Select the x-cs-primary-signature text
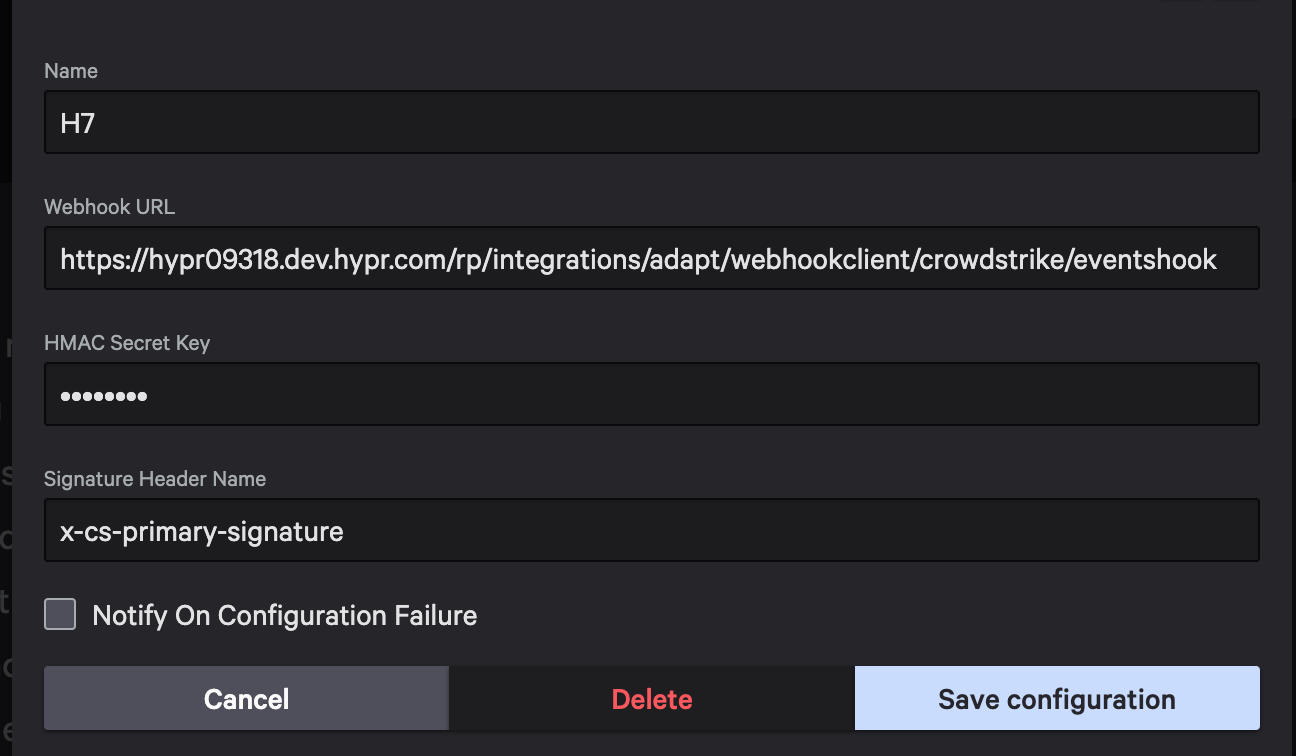This screenshot has height=756, width=1296. point(200,530)
